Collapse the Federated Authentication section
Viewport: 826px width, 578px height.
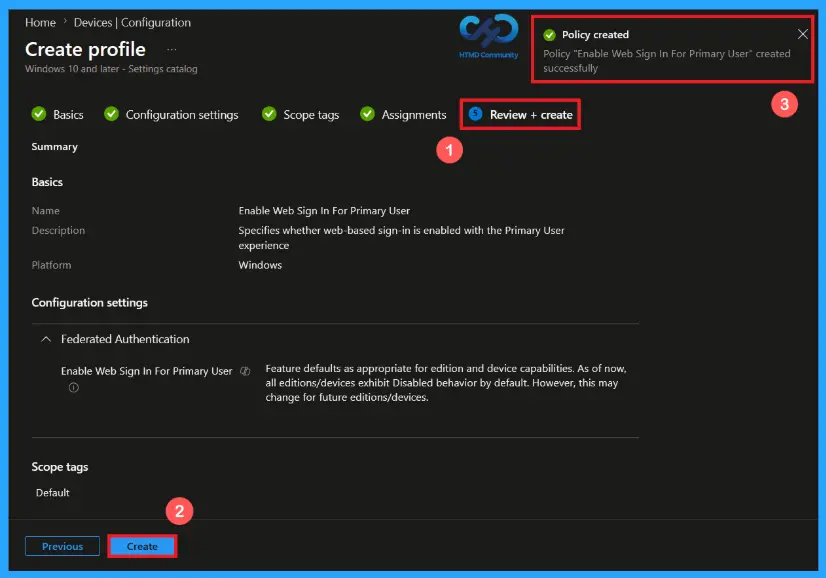[46, 339]
